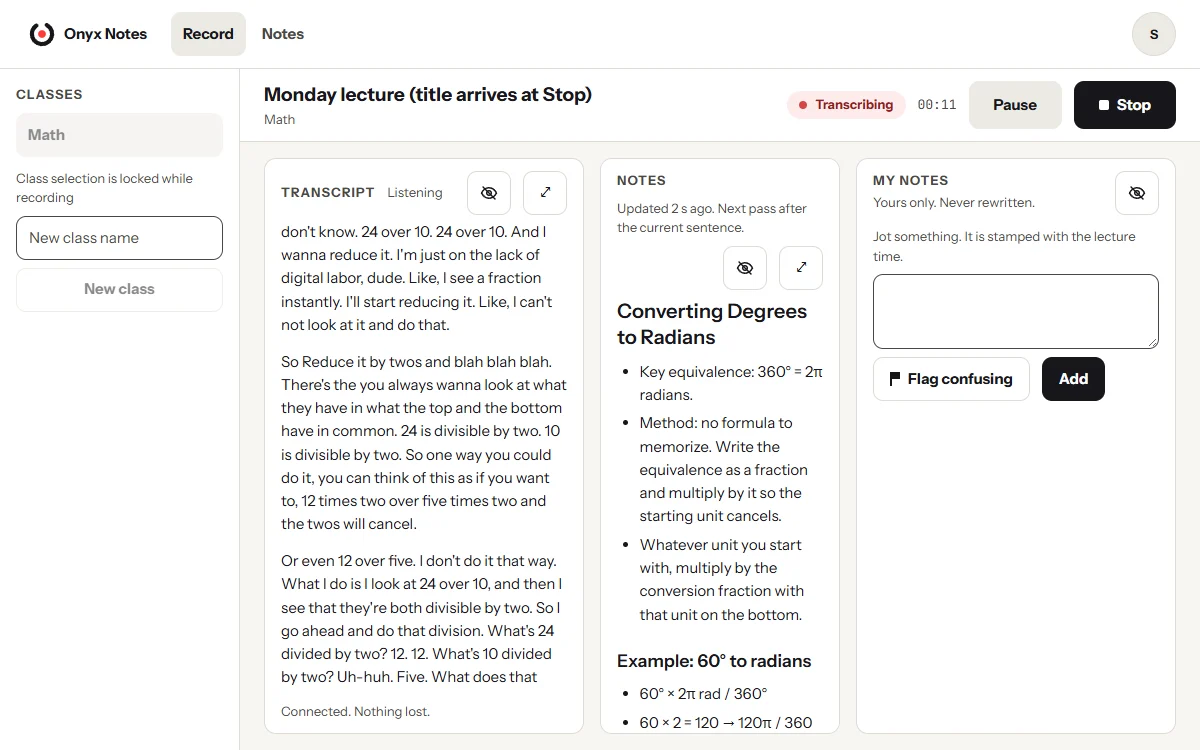Click the 'Key equivalence: 360° = 2π' bullet
The image size is (1200, 750).
(x=731, y=383)
